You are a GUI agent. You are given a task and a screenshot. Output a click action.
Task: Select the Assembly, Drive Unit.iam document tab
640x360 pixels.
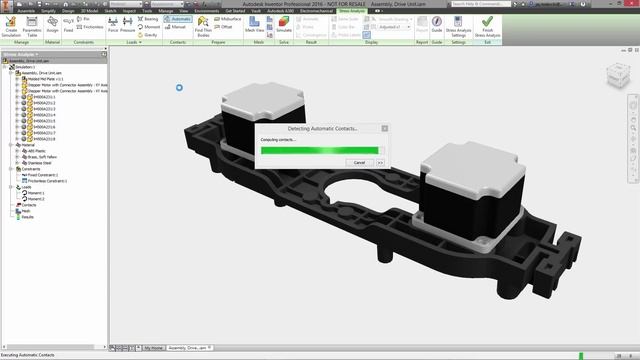coord(190,348)
